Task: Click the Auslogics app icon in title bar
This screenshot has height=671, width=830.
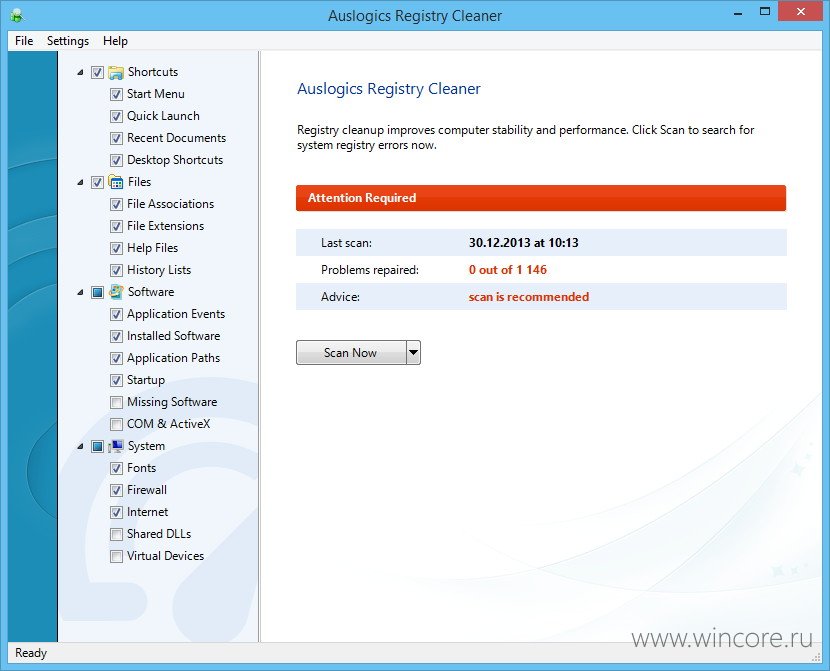Action: coord(17,15)
